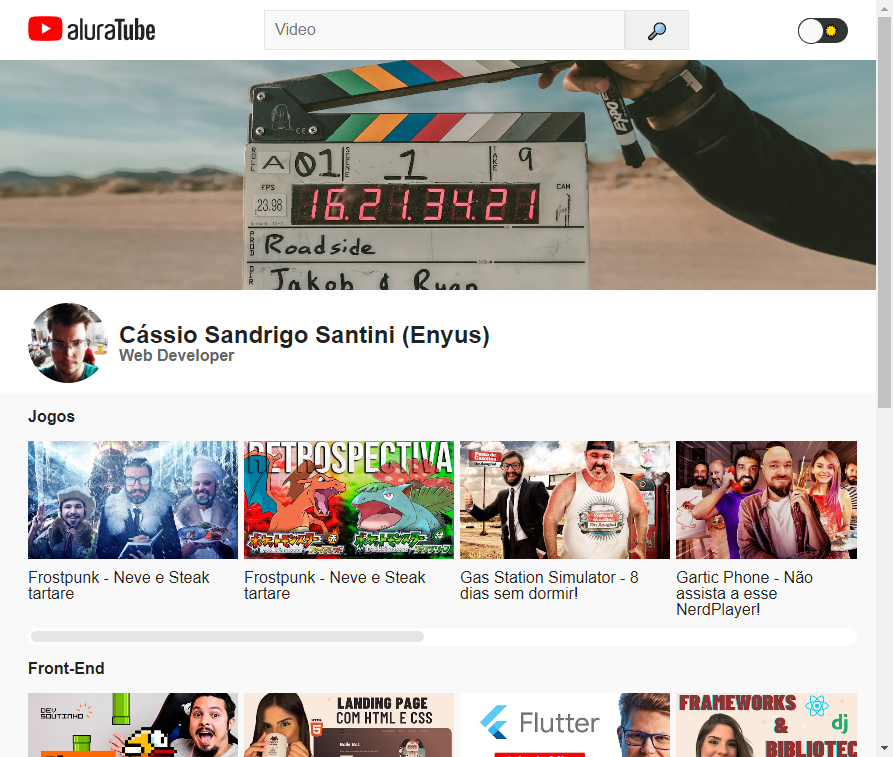Open the Gartic Phone video thumbnail
893x757 pixels.
pyautogui.click(x=766, y=500)
